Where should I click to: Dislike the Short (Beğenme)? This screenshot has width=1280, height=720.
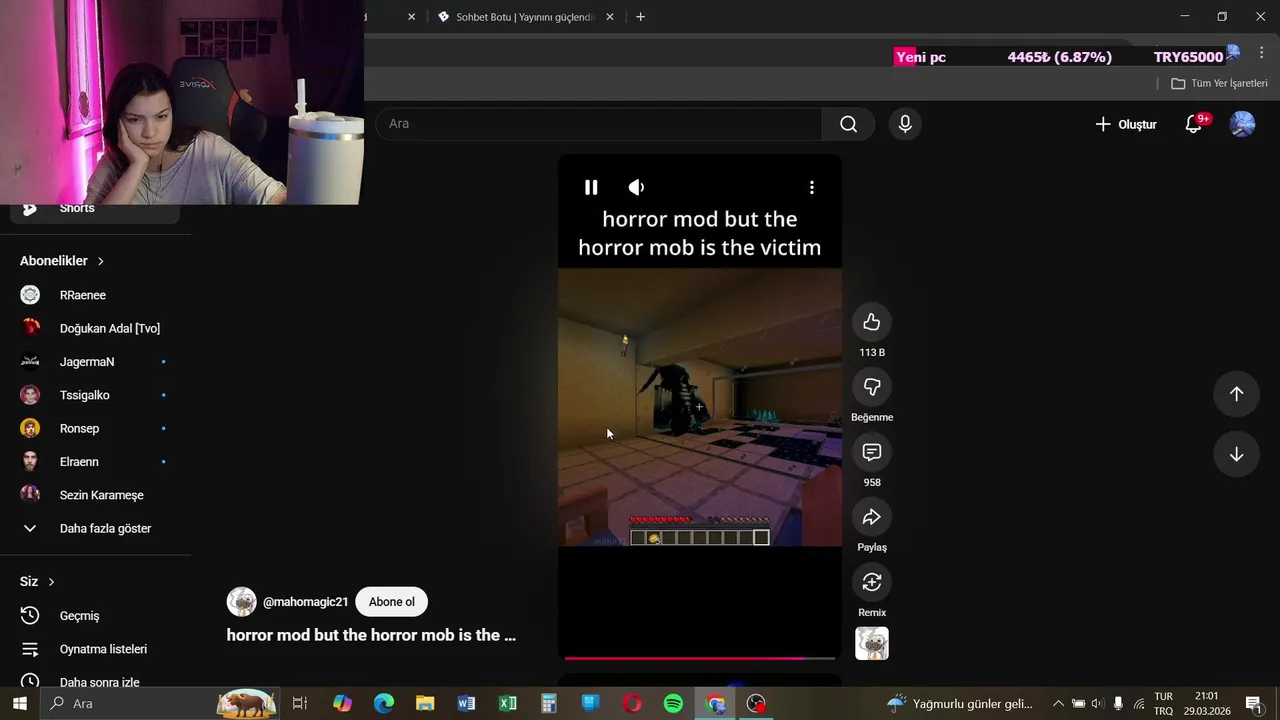click(x=872, y=387)
